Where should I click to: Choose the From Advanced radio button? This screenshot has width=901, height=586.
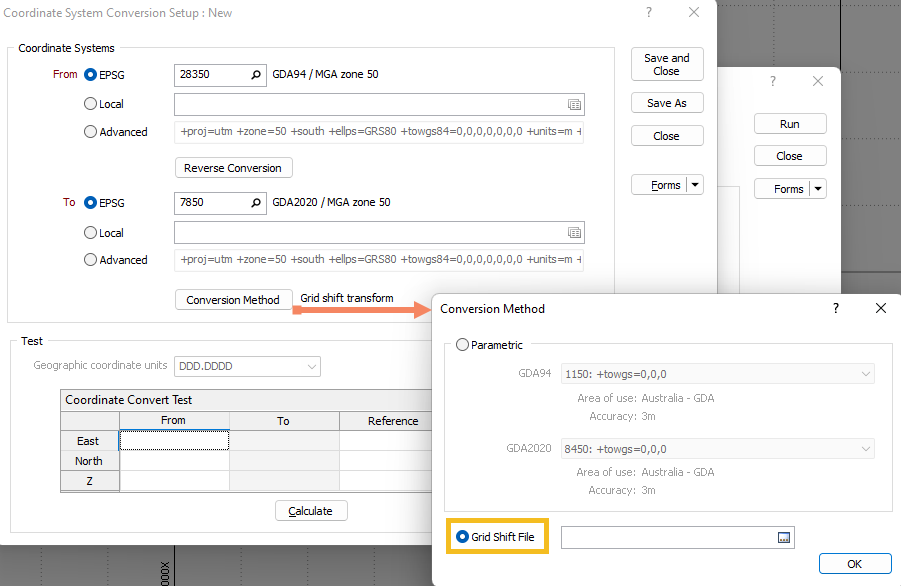[91, 132]
